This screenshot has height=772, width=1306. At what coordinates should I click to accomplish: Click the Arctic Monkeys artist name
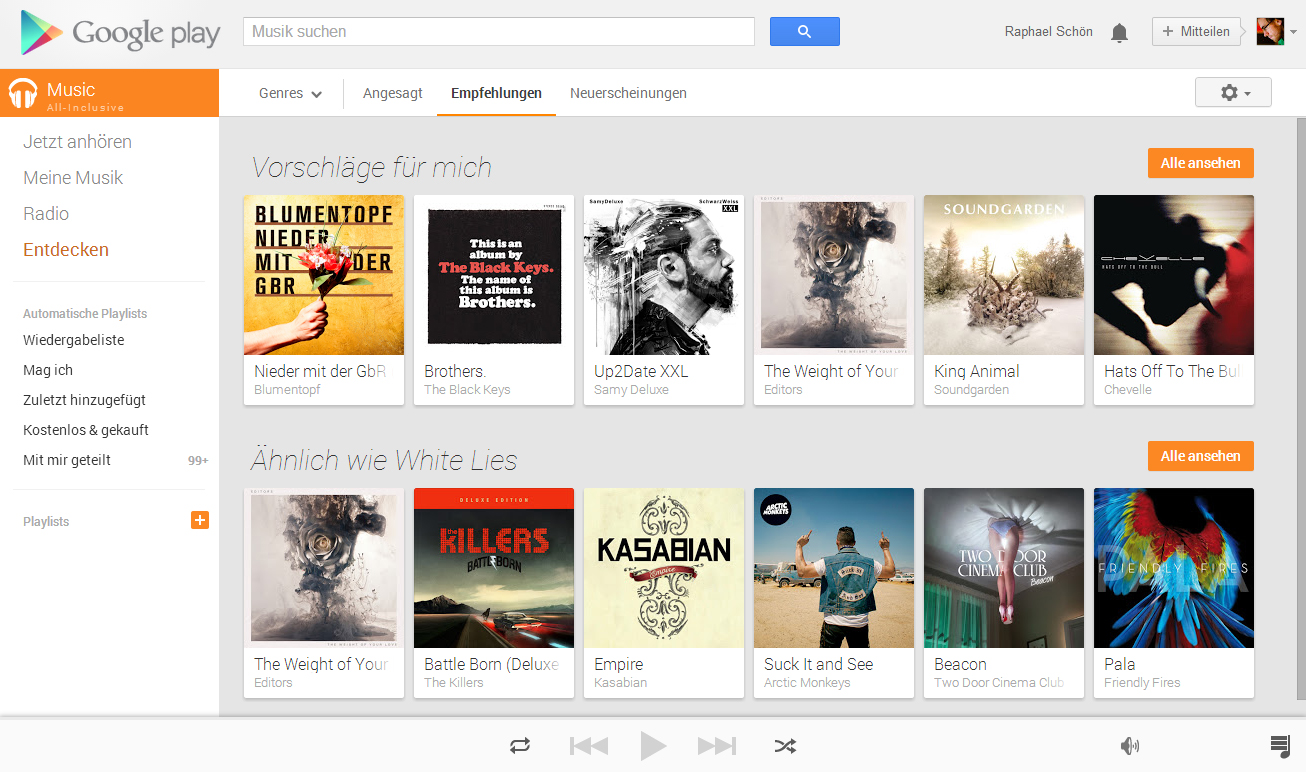807,683
